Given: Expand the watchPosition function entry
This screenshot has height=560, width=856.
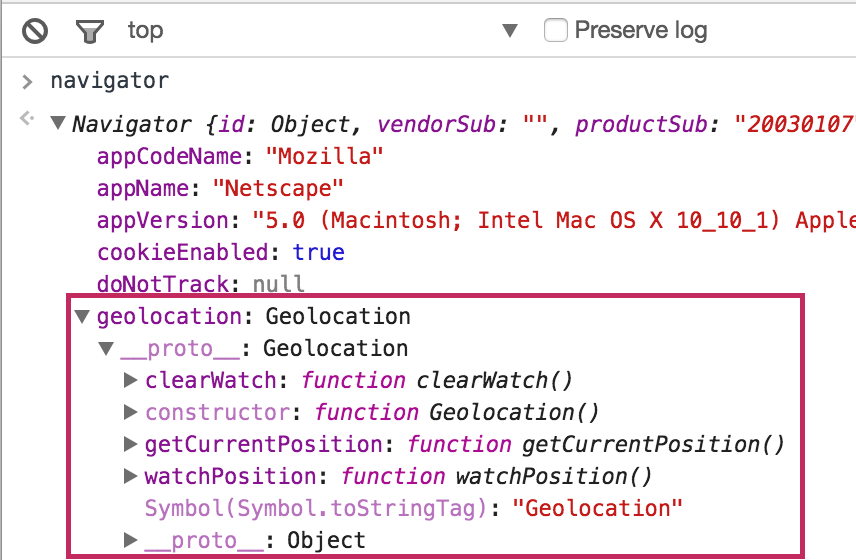Looking at the screenshot, I should pos(130,477).
